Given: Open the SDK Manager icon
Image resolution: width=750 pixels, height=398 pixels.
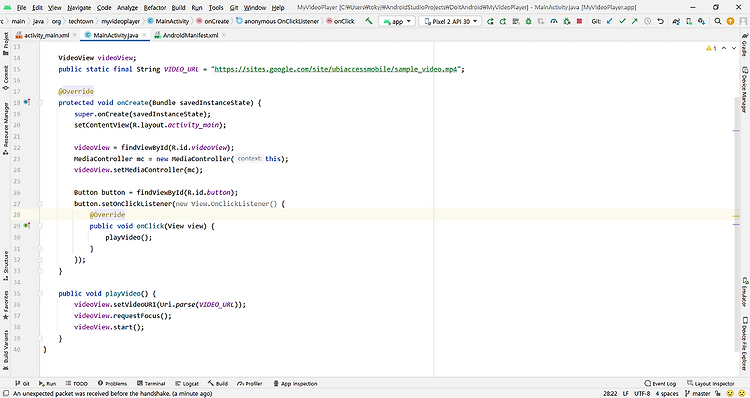Looking at the screenshot, I should point(701,21).
